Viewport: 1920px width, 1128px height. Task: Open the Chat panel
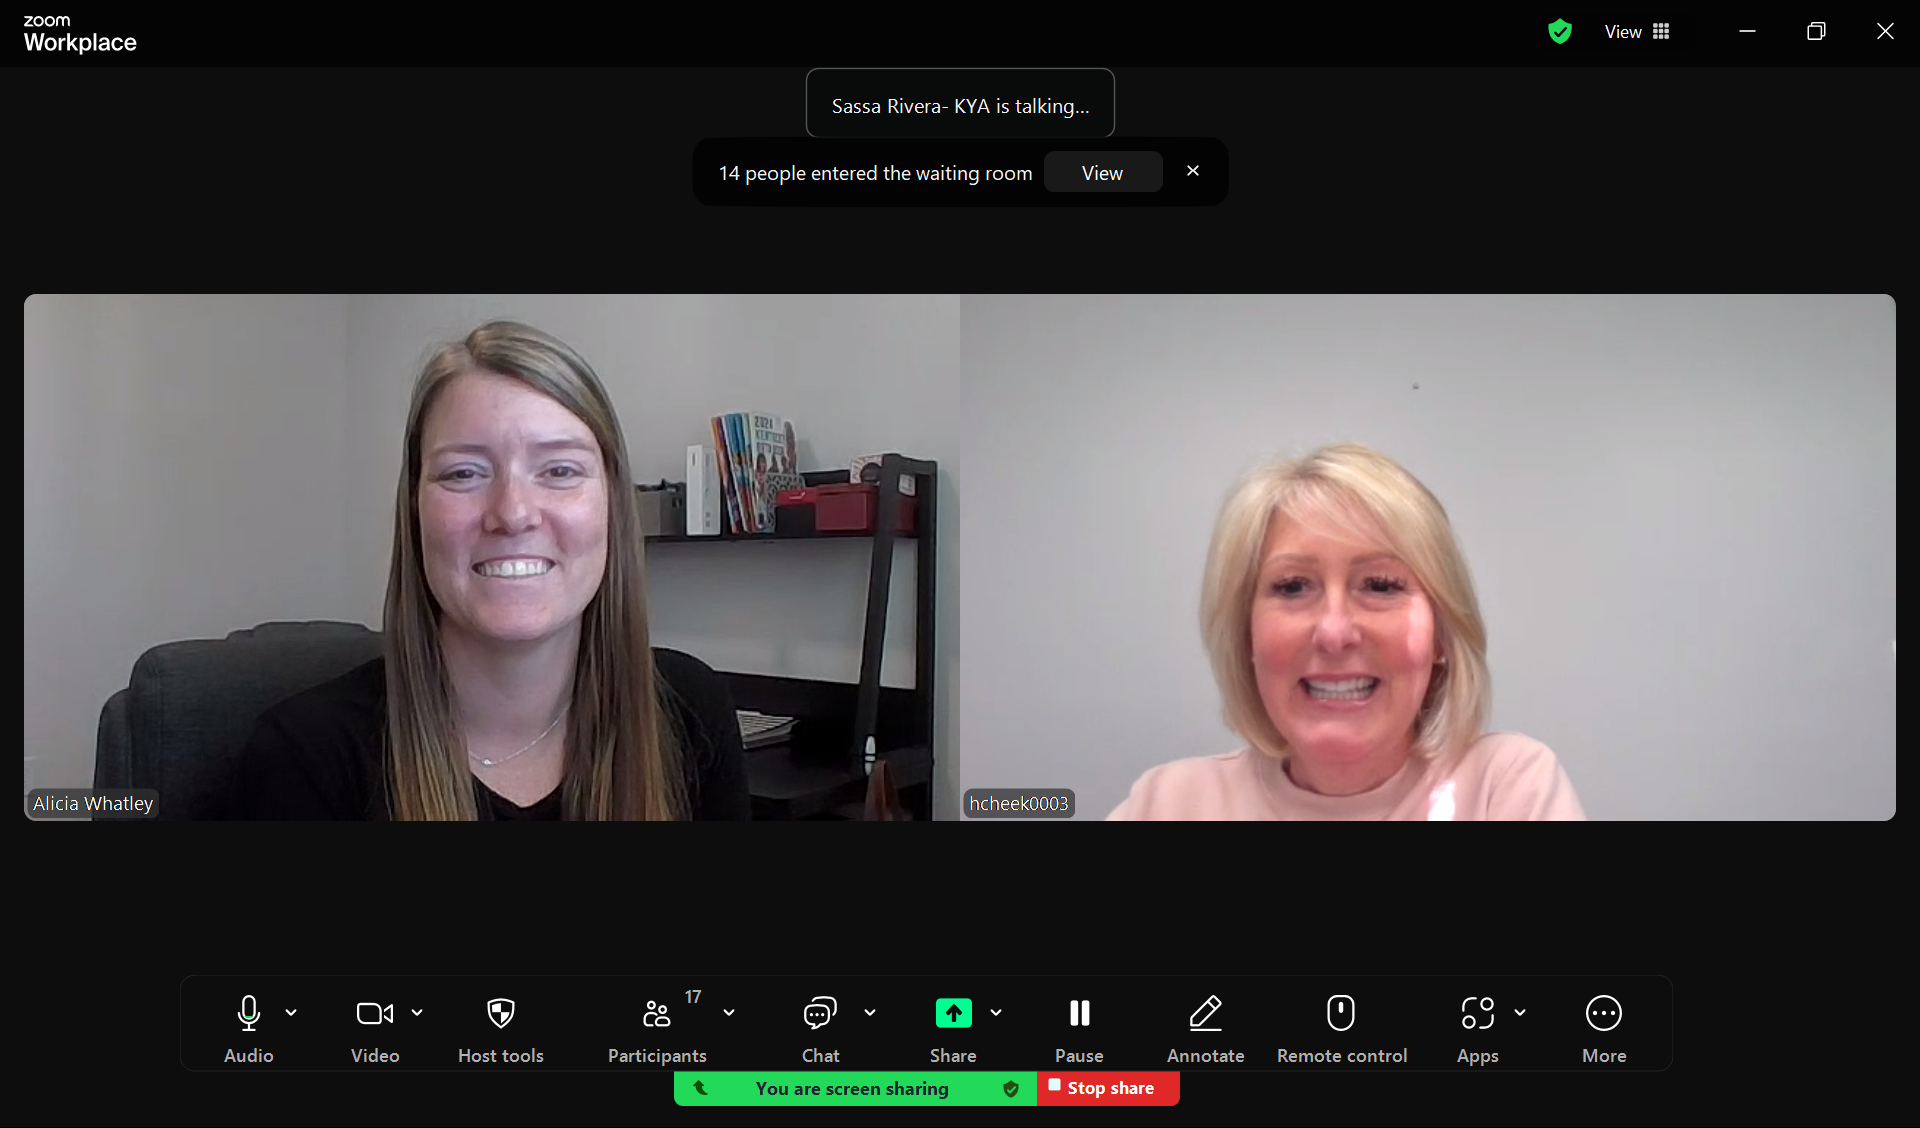click(820, 1014)
